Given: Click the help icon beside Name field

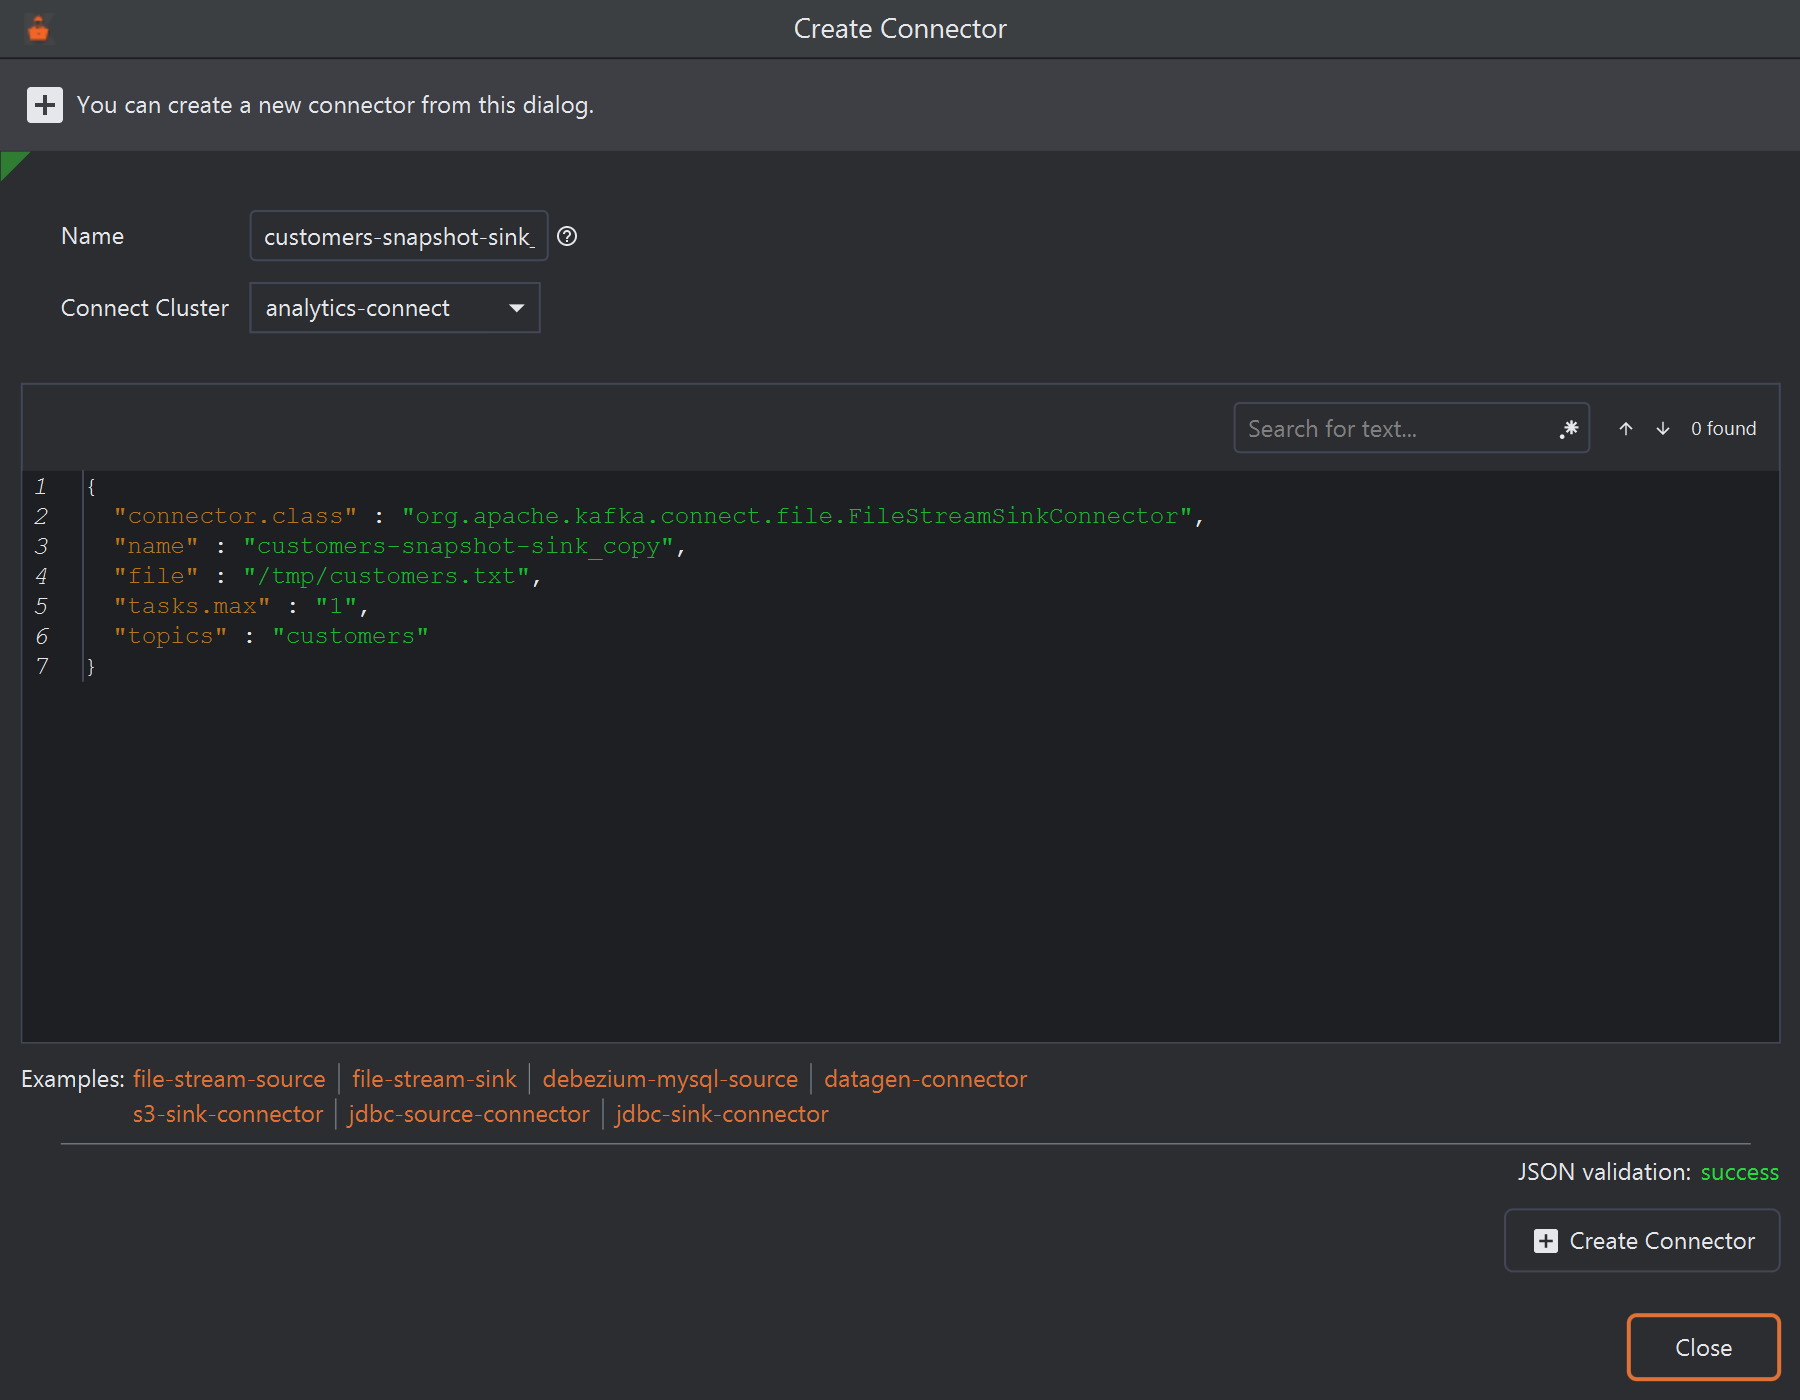Looking at the screenshot, I should tap(567, 236).
